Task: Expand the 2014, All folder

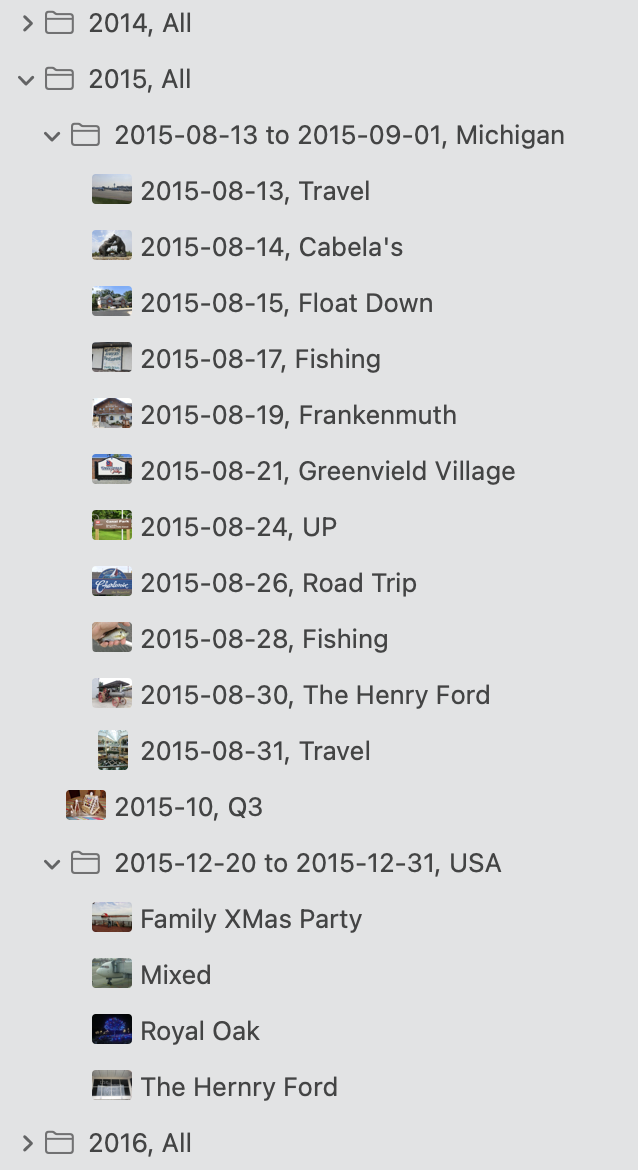Action: click(x=27, y=23)
